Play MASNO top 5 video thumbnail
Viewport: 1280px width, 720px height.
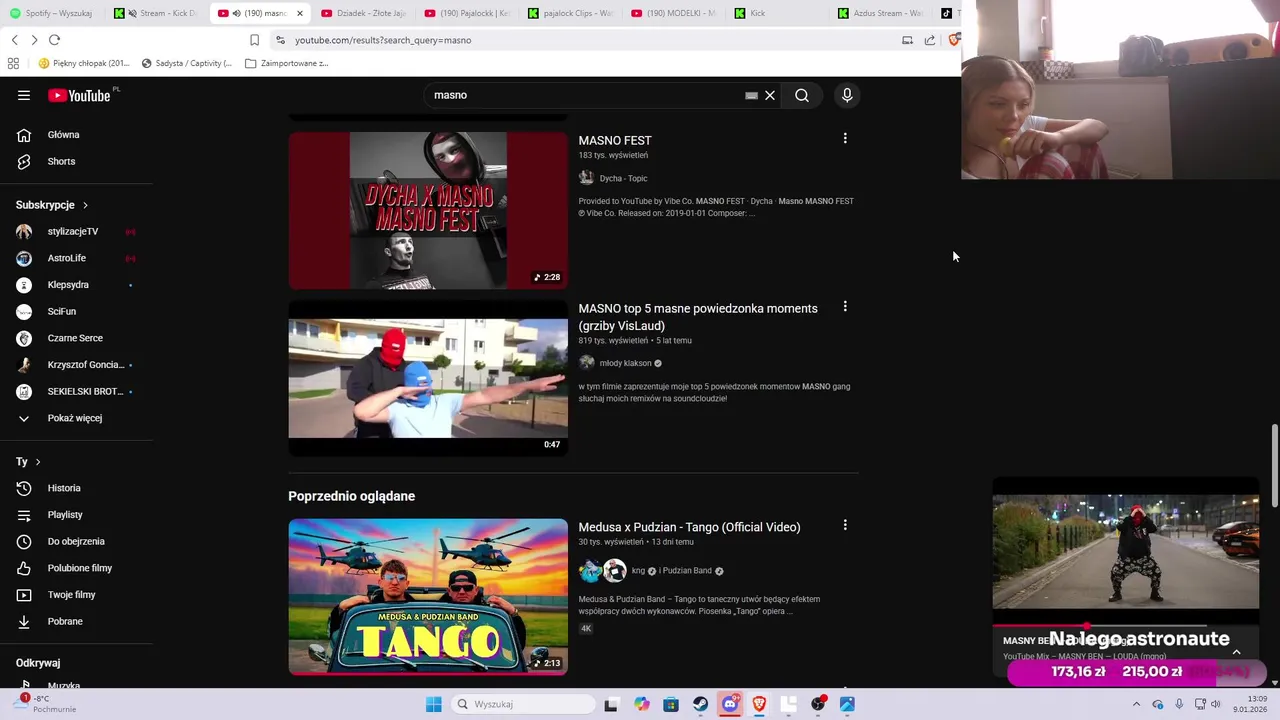428,378
